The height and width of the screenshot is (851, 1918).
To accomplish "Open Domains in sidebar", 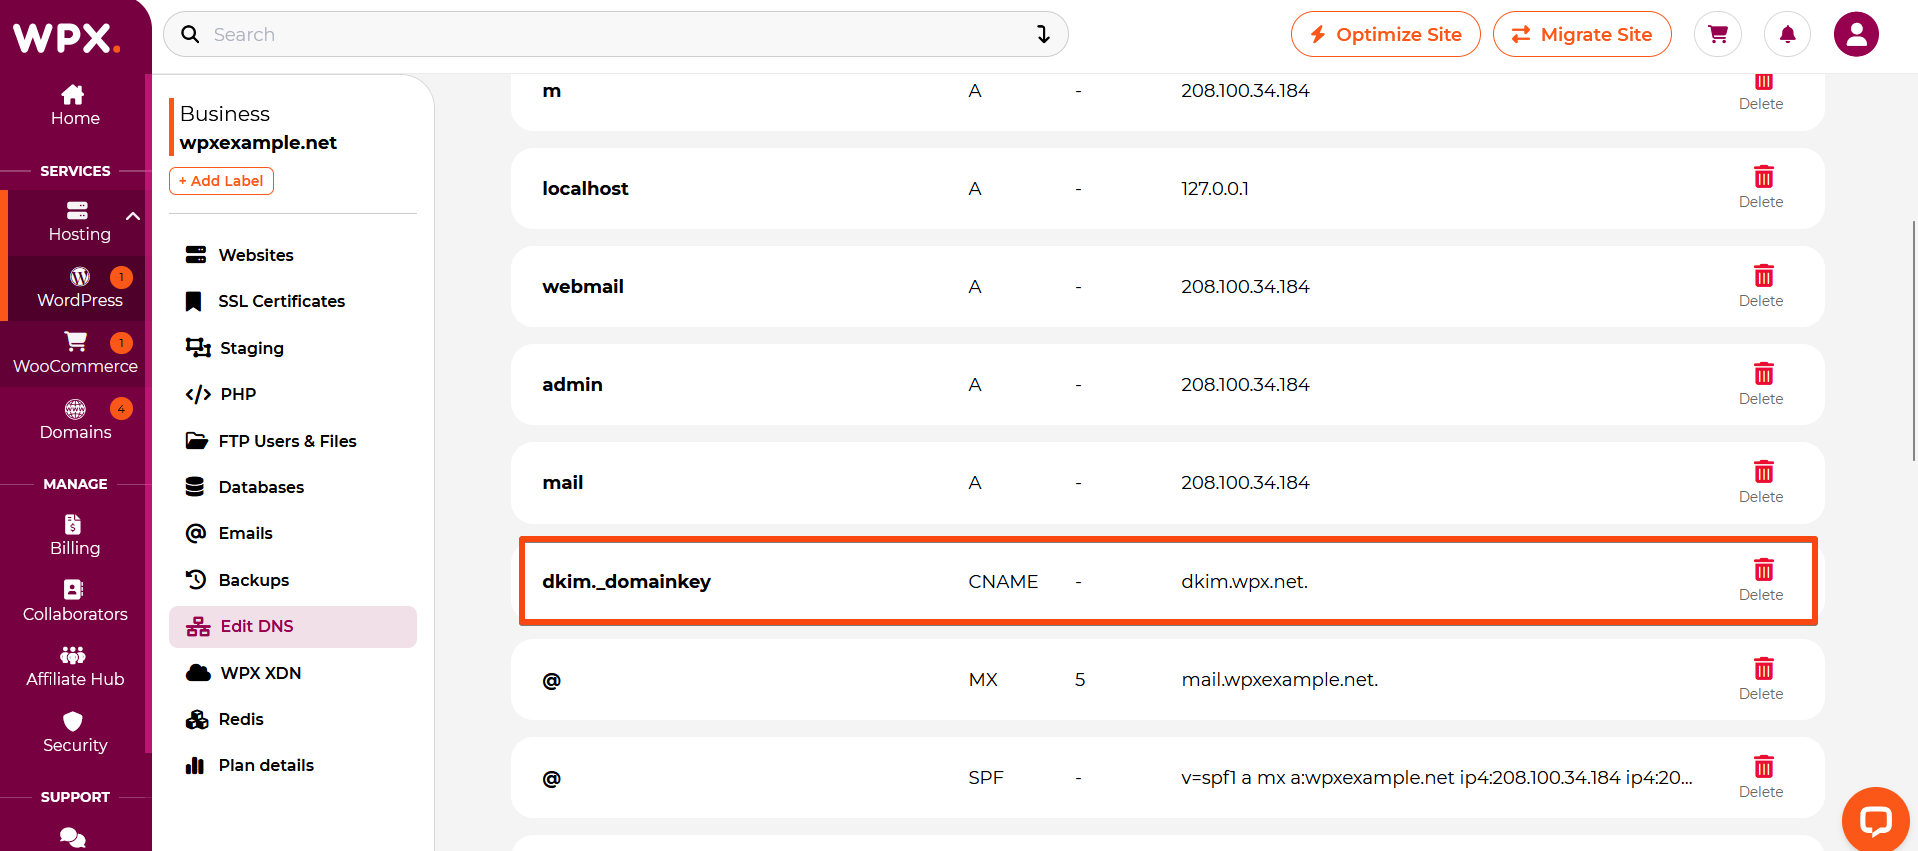I will point(75,420).
